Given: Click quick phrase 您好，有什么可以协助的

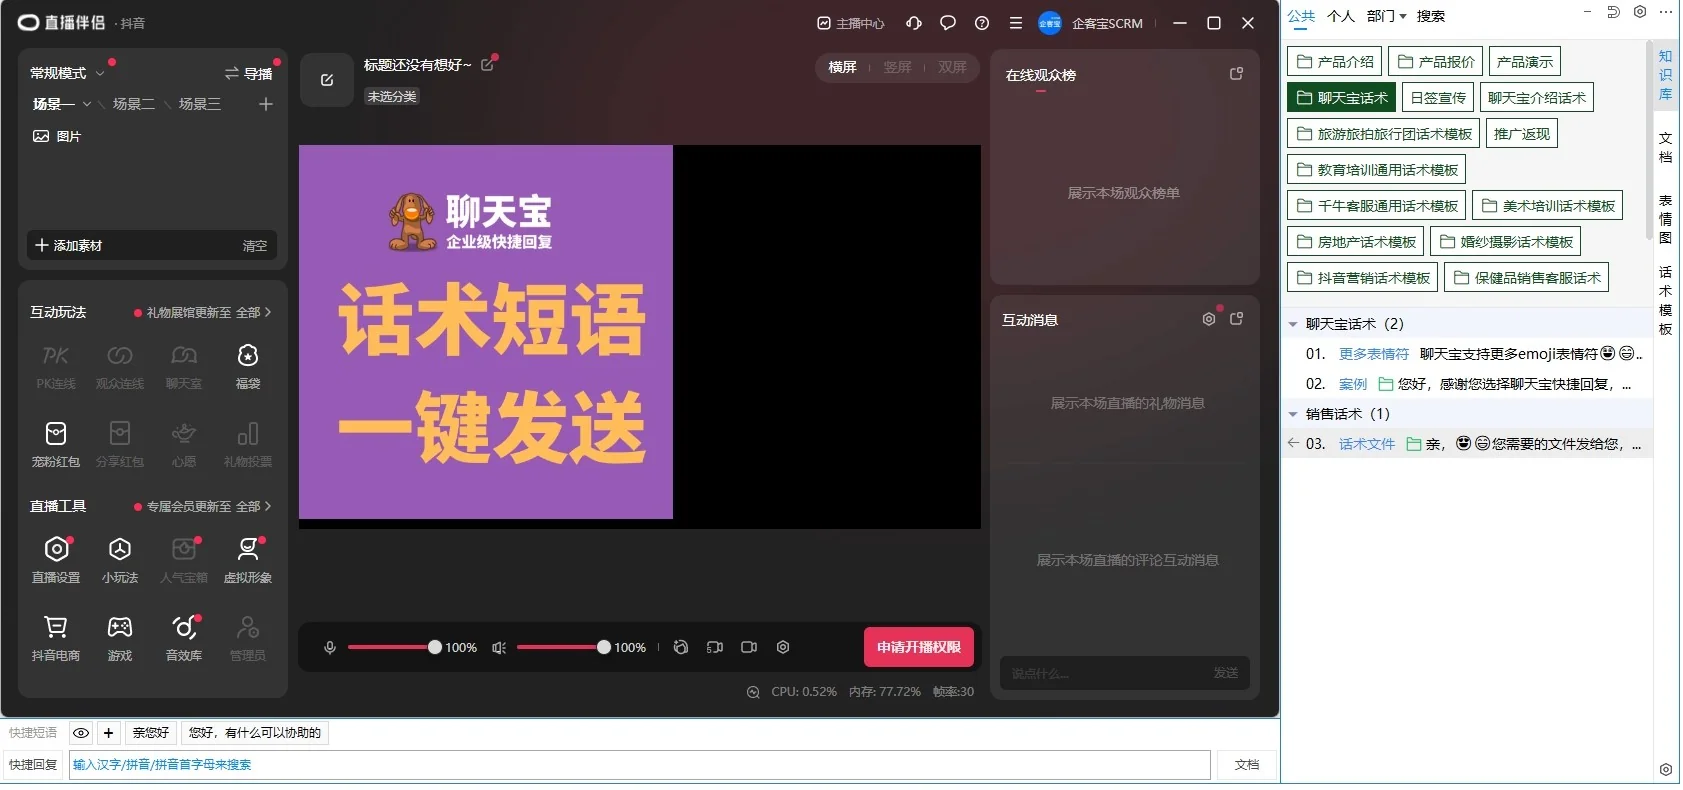Looking at the screenshot, I should click(255, 733).
